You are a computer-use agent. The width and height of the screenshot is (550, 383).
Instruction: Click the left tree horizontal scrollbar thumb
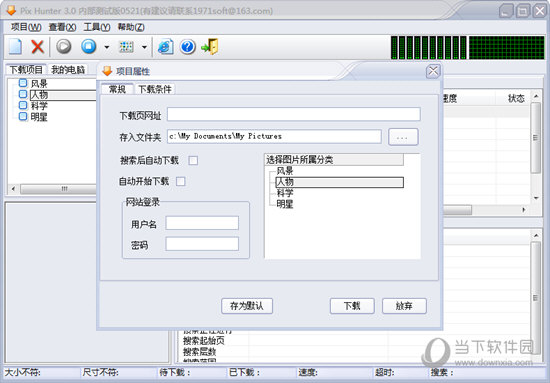(x=58, y=189)
